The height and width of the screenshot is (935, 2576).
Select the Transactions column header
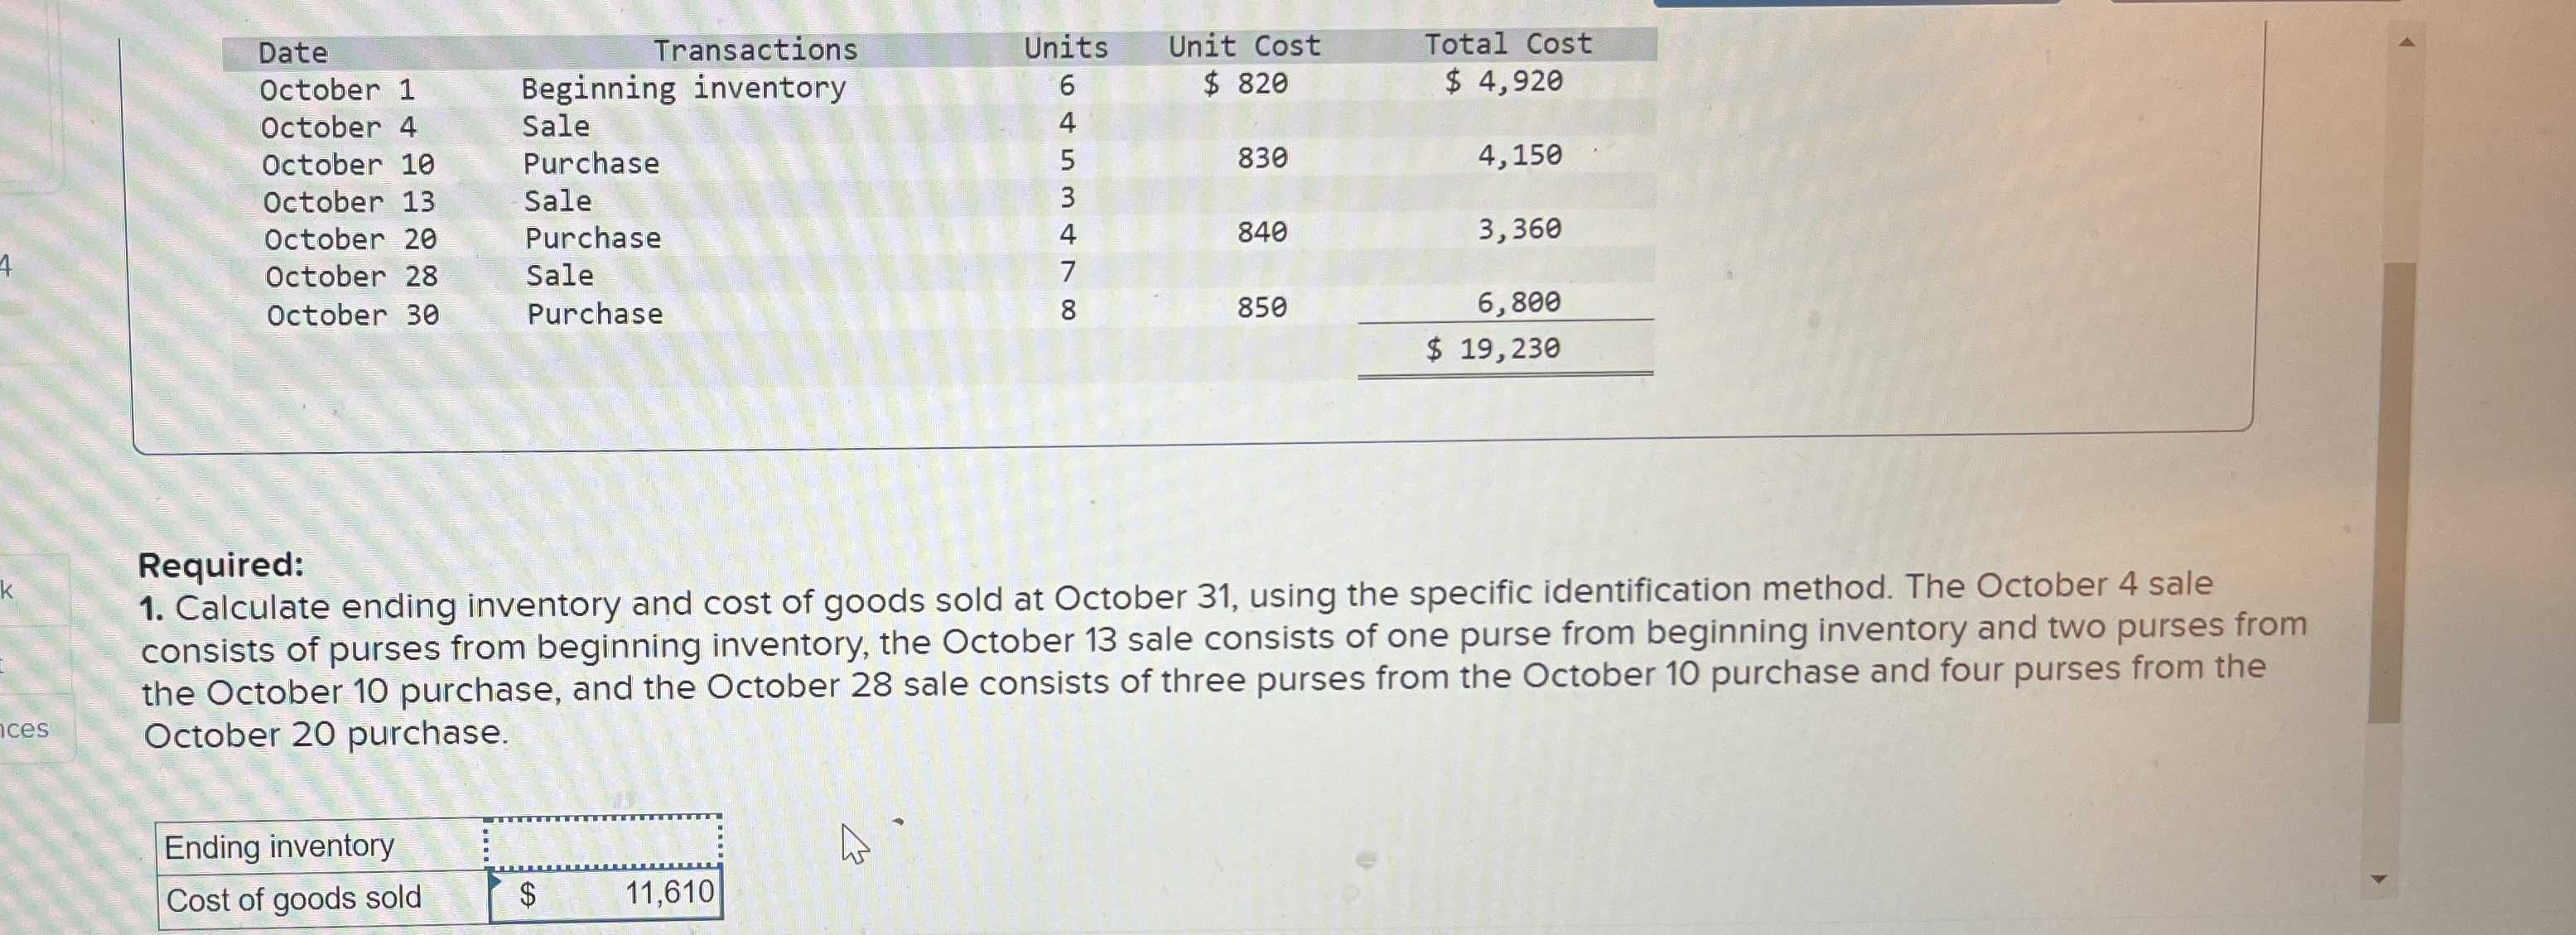pyautogui.click(x=757, y=48)
